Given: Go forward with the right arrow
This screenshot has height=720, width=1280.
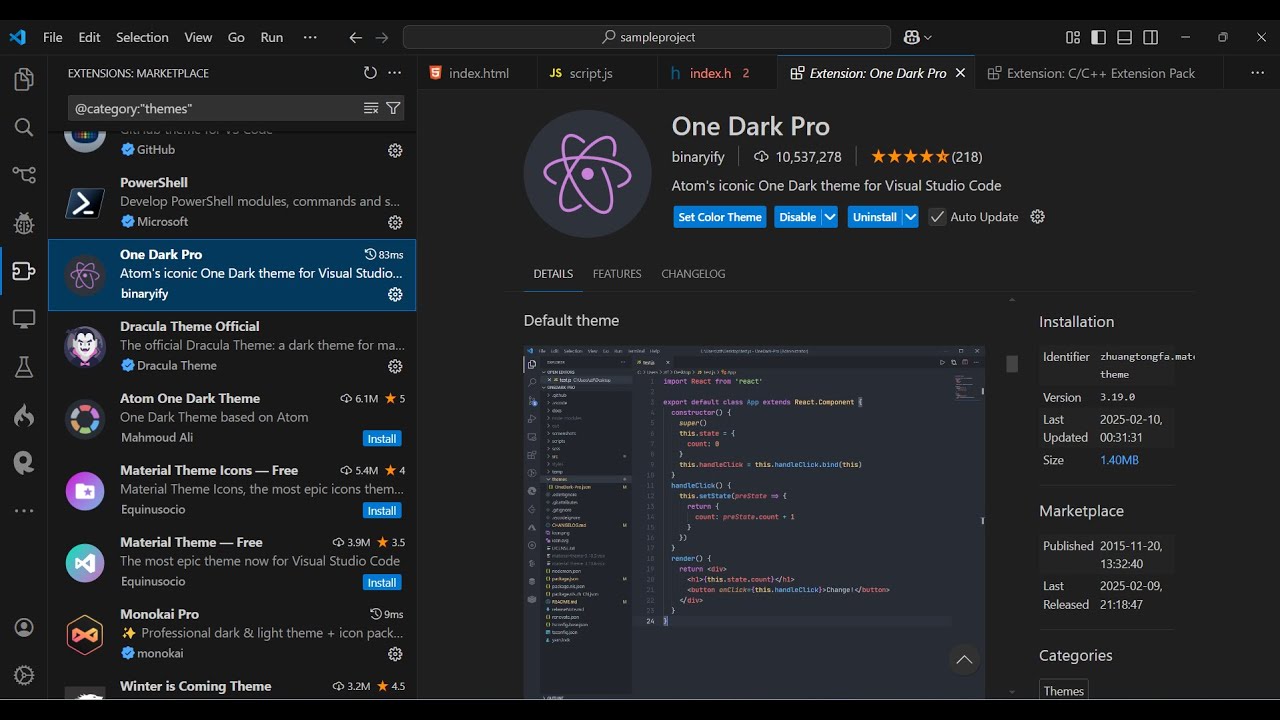Looking at the screenshot, I should coord(381,37).
